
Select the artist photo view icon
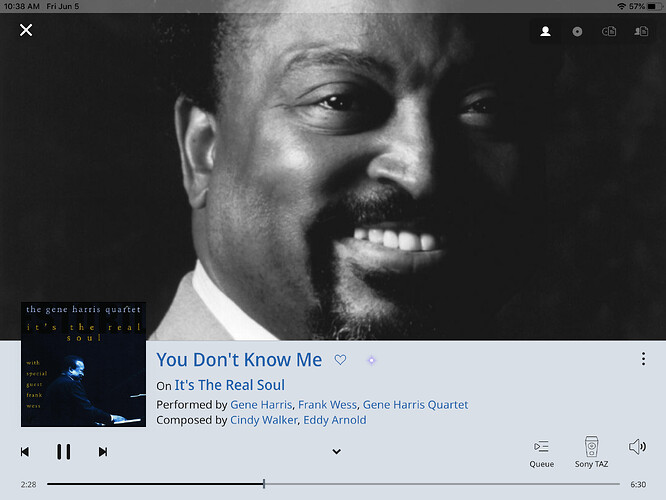click(545, 31)
